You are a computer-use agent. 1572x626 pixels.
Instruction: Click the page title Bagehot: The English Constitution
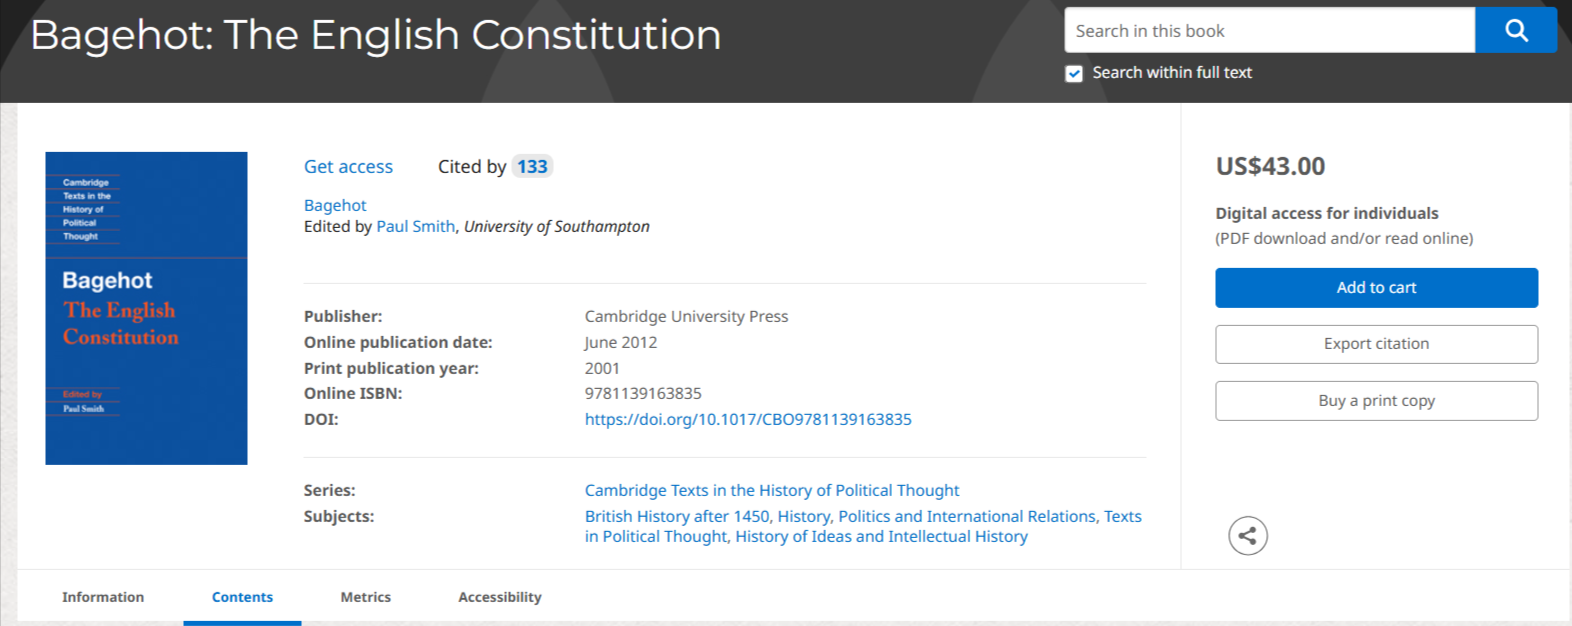pos(376,35)
